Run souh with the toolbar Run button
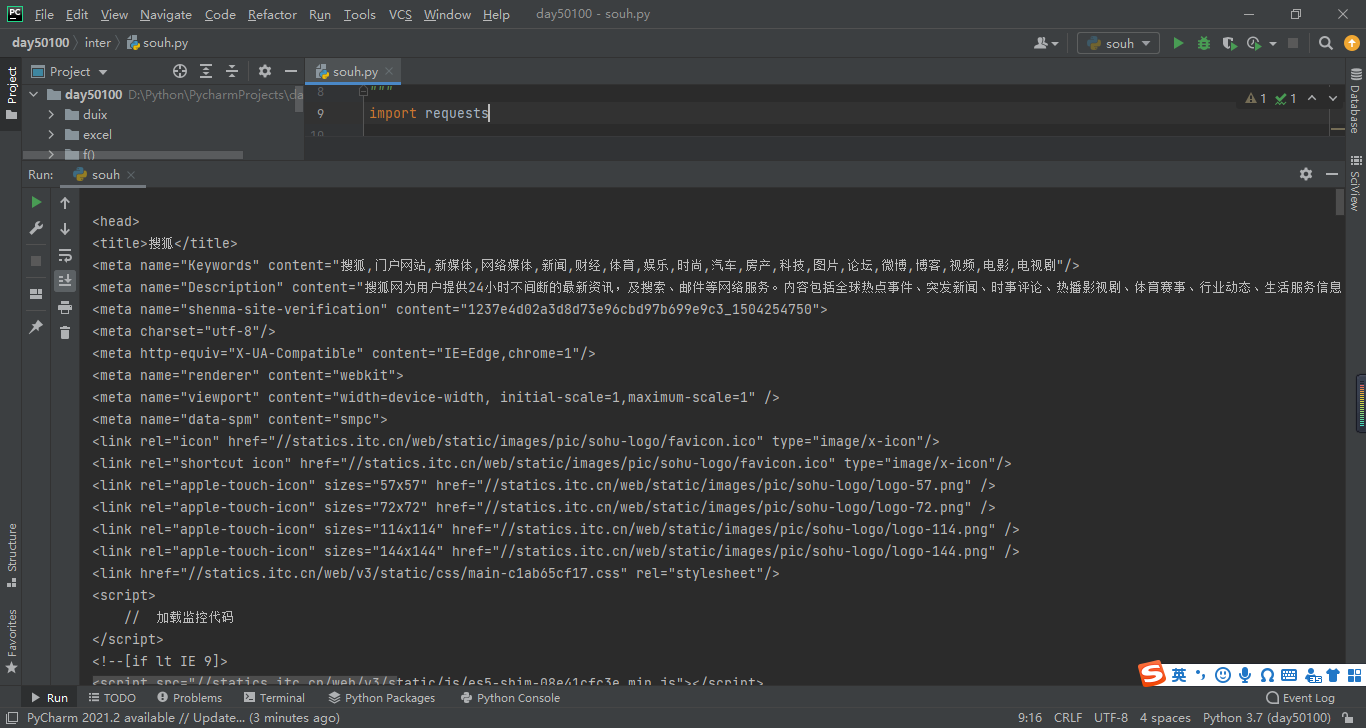 click(x=1178, y=43)
